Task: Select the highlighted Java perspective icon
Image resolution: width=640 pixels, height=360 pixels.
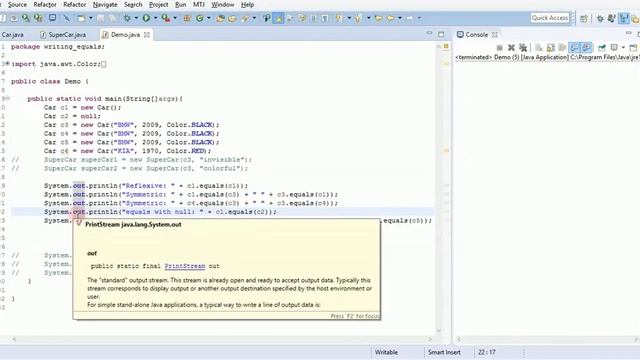Action: [x=624, y=18]
